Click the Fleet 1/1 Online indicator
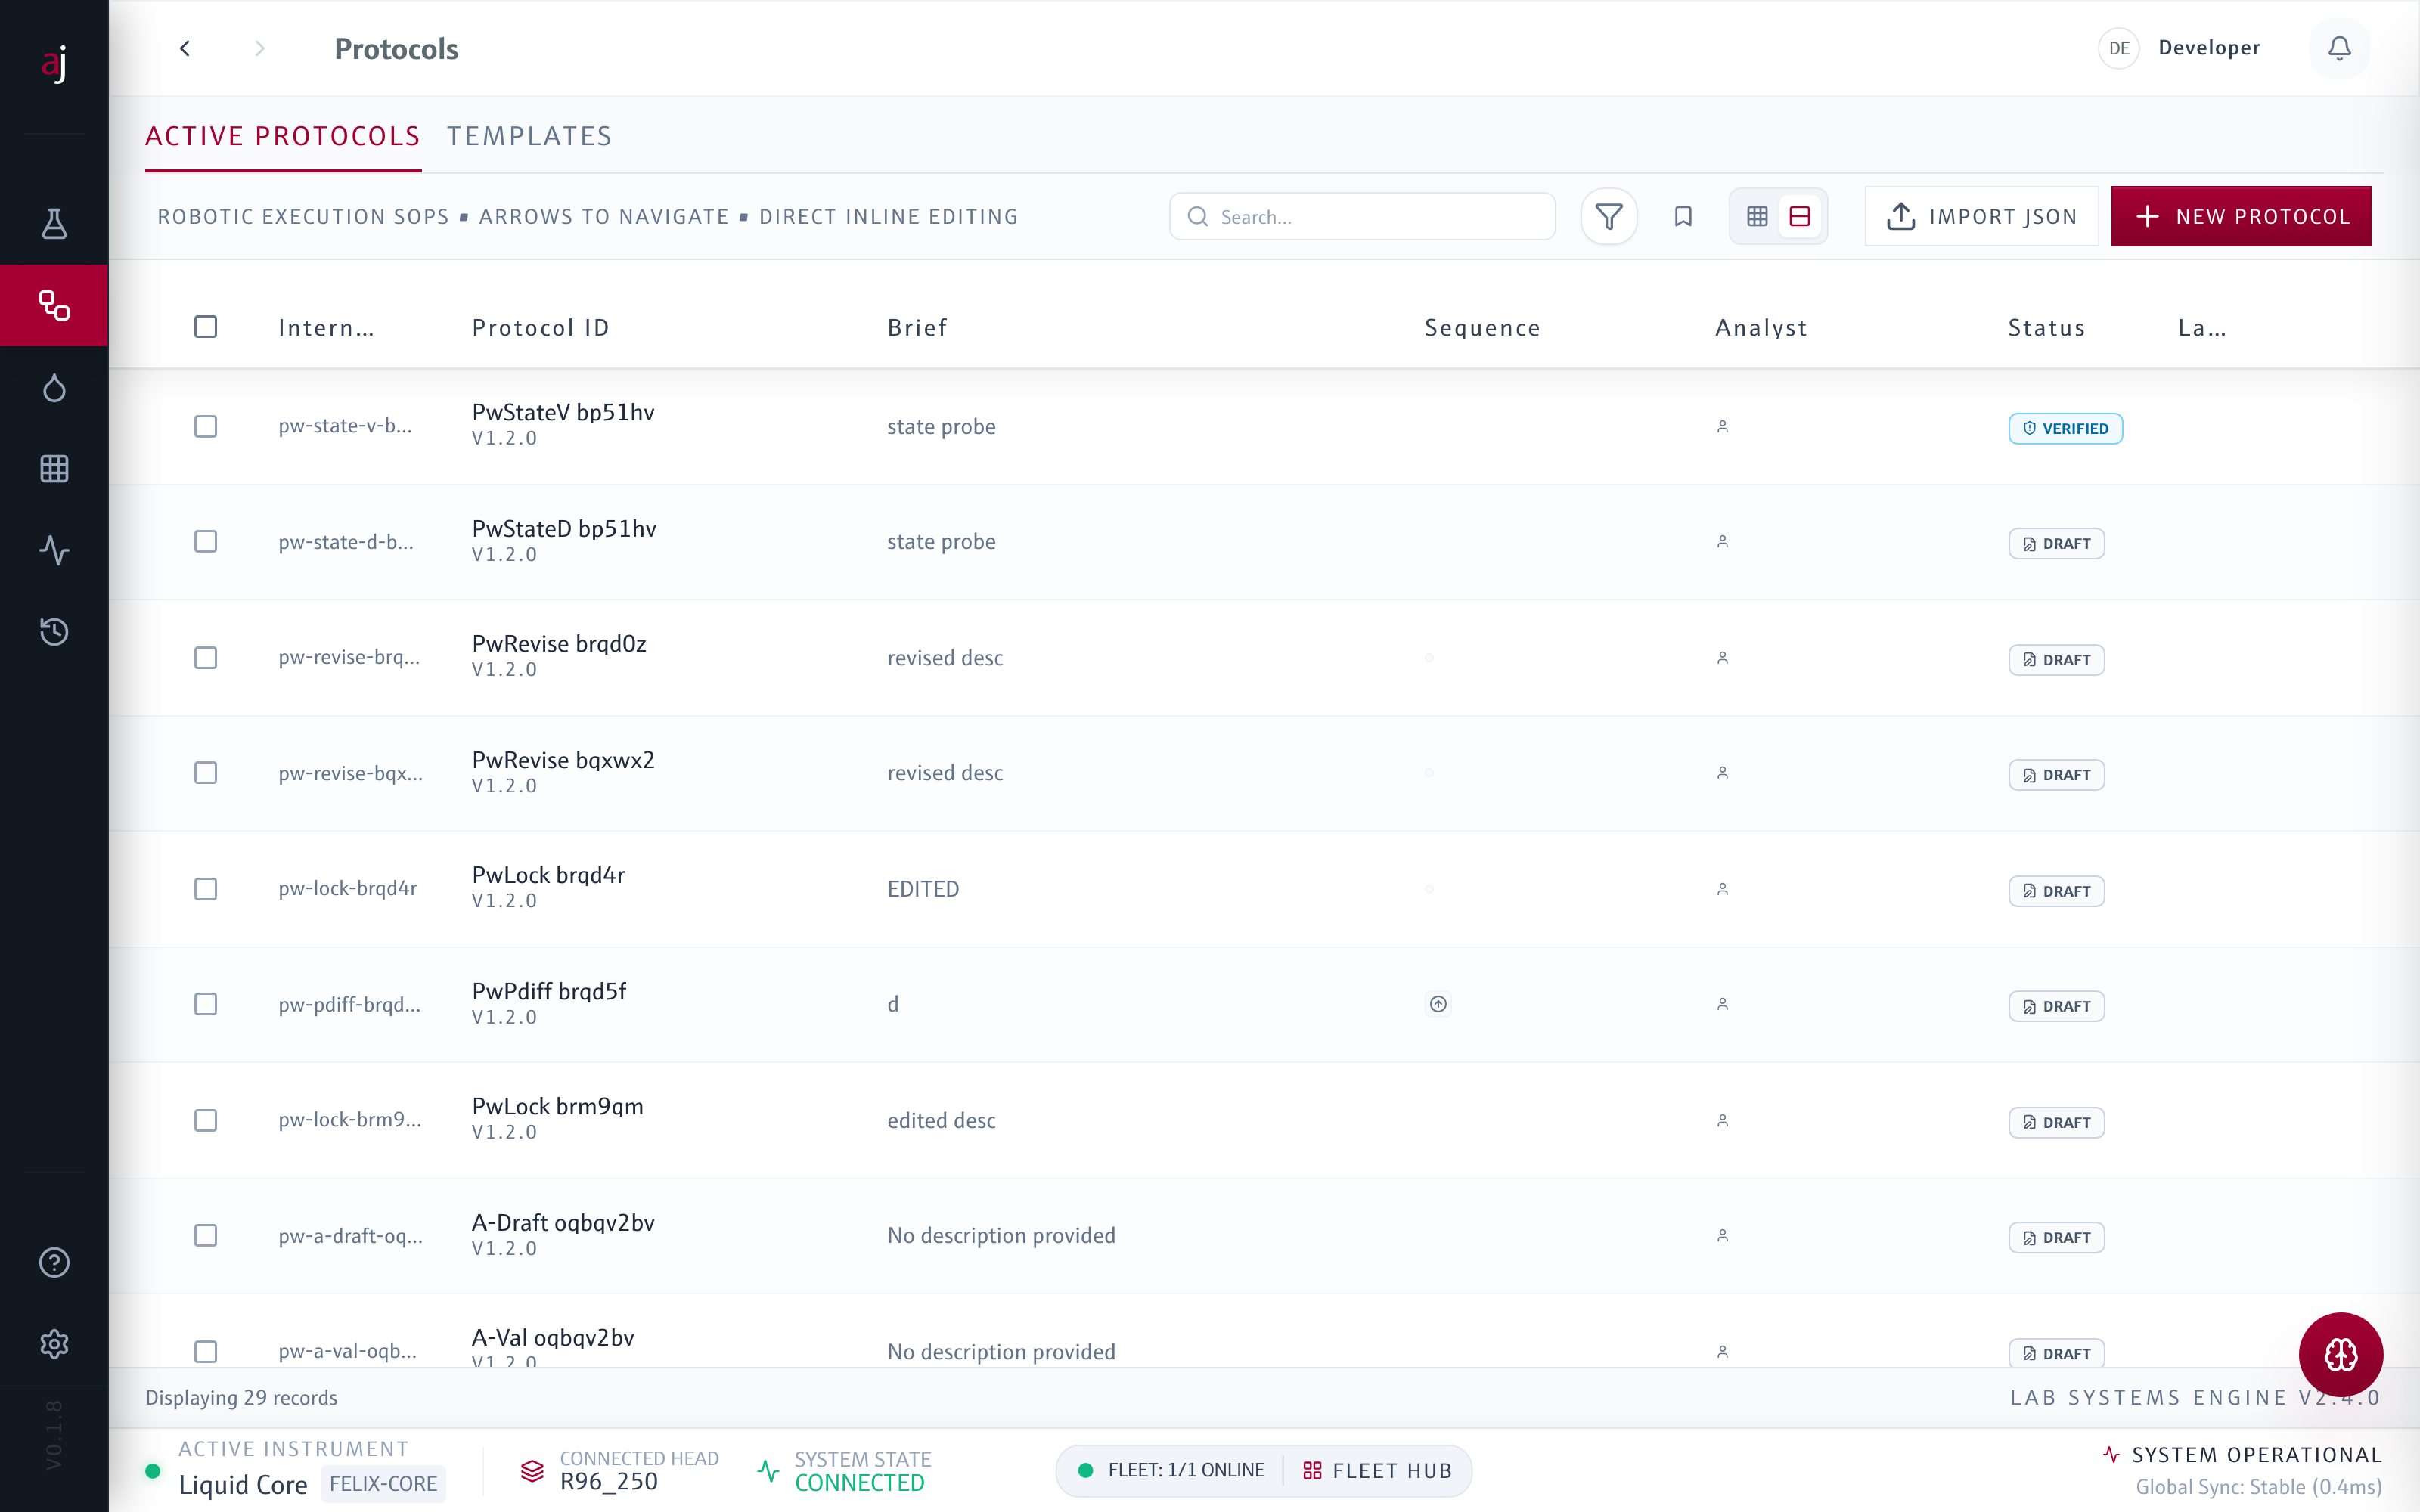Image resolution: width=2420 pixels, height=1512 pixels. click(x=1171, y=1471)
